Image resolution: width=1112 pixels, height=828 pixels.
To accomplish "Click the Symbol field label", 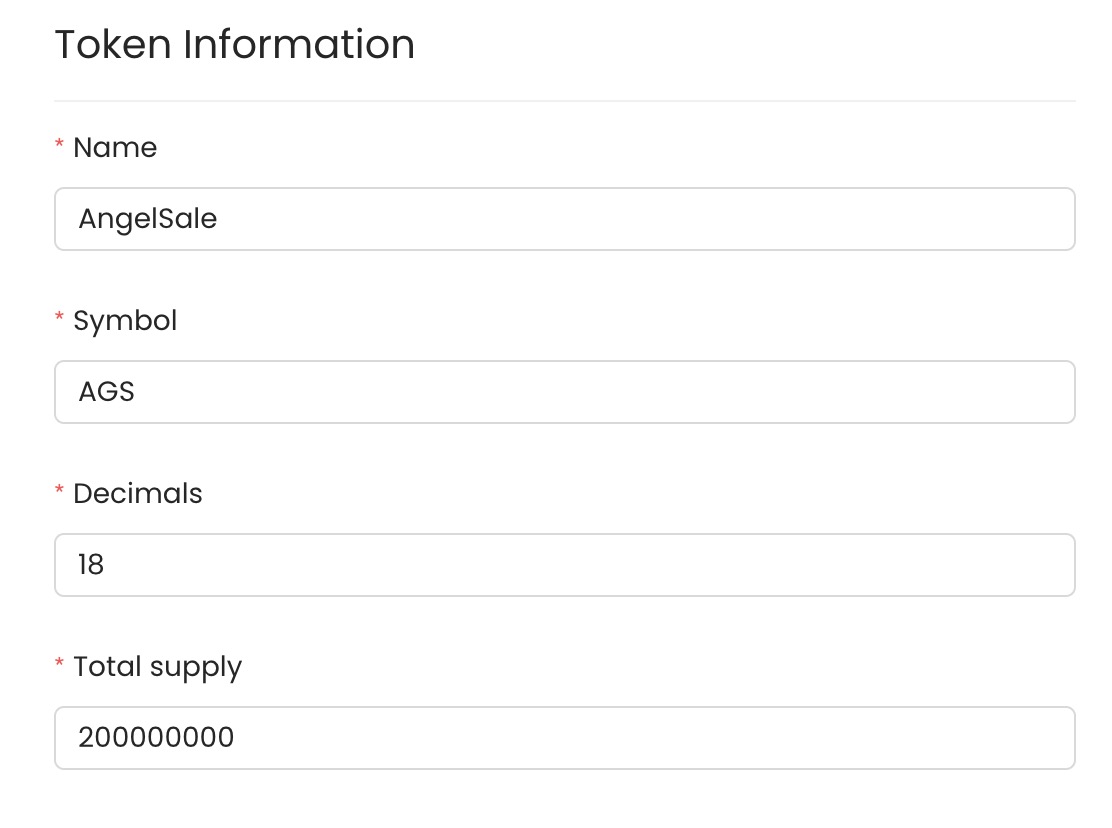I will pyautogui.click(x=125, y=321).
